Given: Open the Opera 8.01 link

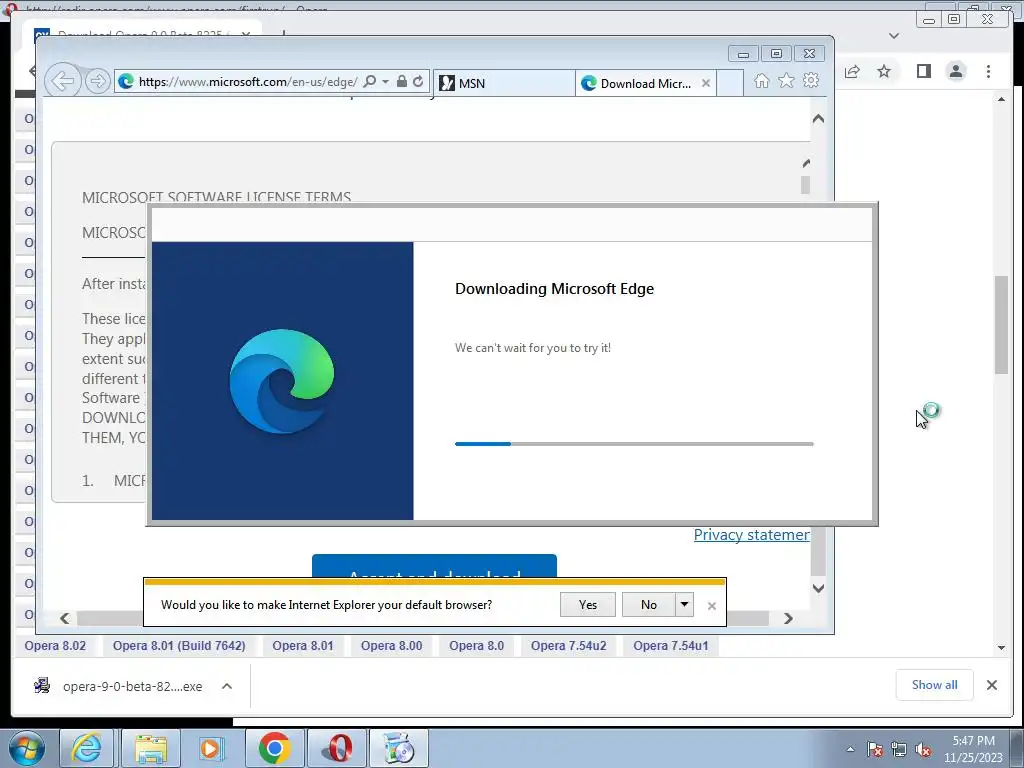Looking at the screenshot, I should [303, 646].
